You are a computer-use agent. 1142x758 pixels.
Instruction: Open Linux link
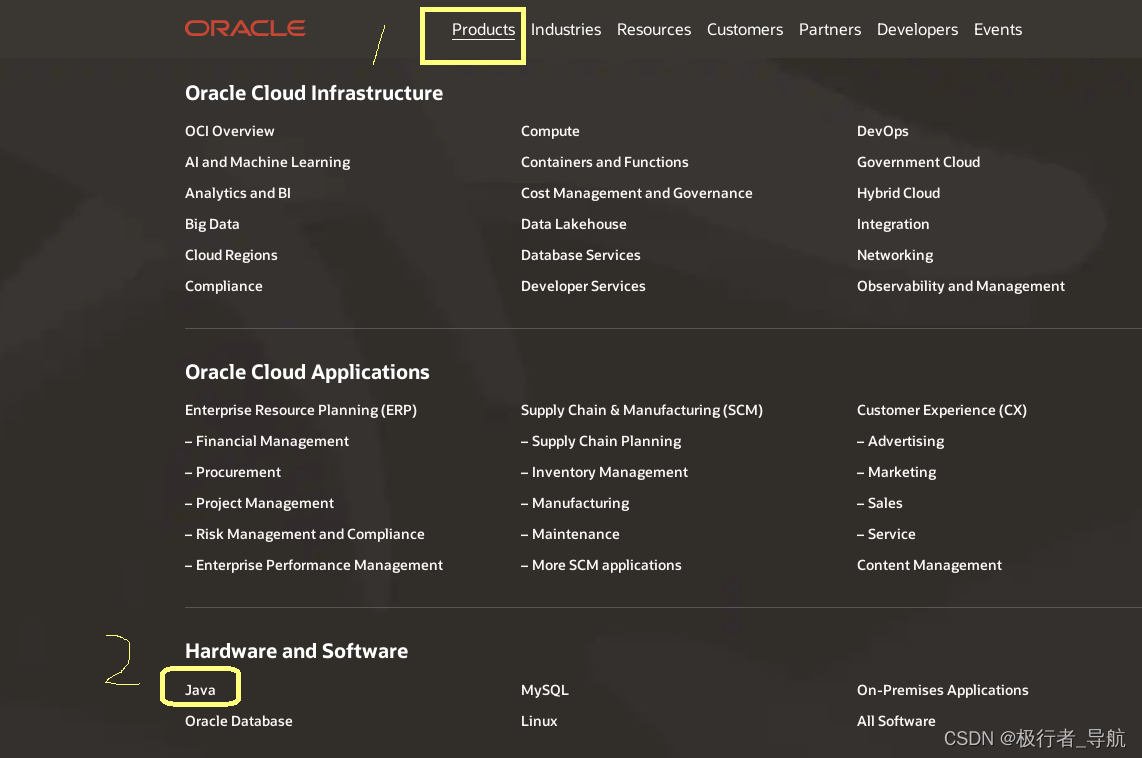(539, 721)
